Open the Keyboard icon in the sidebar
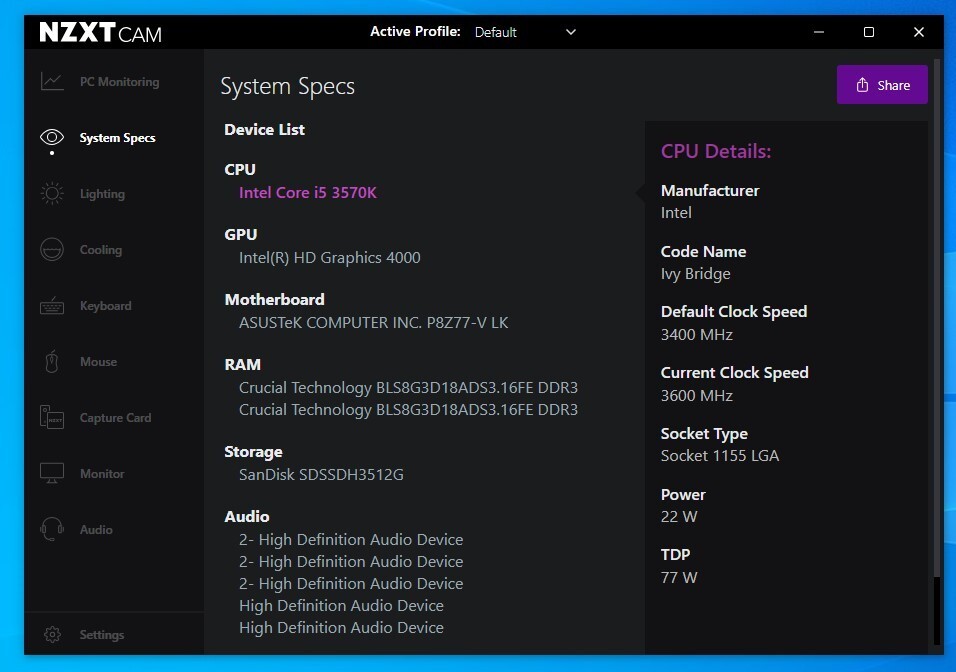Screen dimensions: 956x672 coord(52,306)
